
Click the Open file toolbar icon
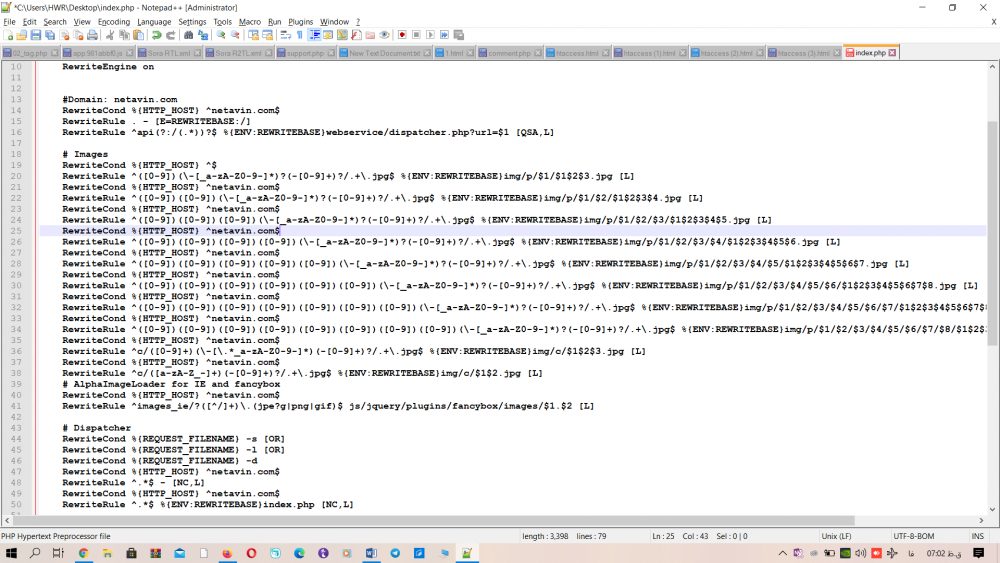22,35
